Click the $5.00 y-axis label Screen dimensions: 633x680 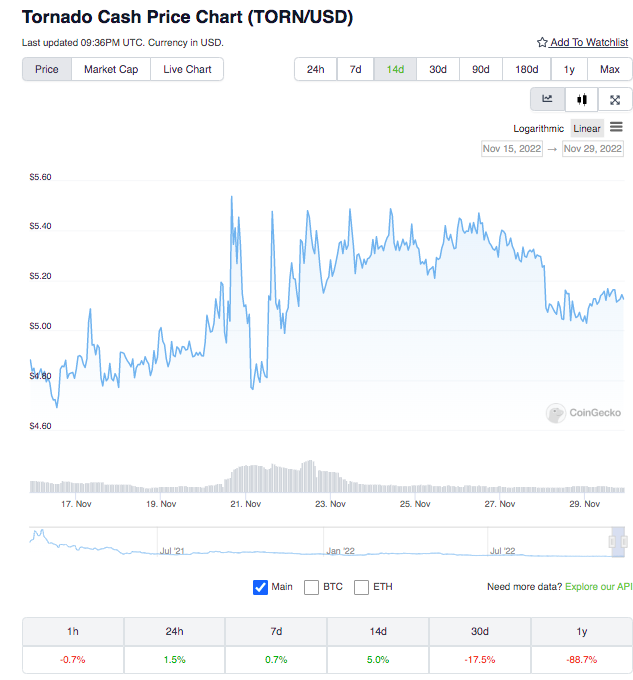pyautogui.click(x=40, y=326)
